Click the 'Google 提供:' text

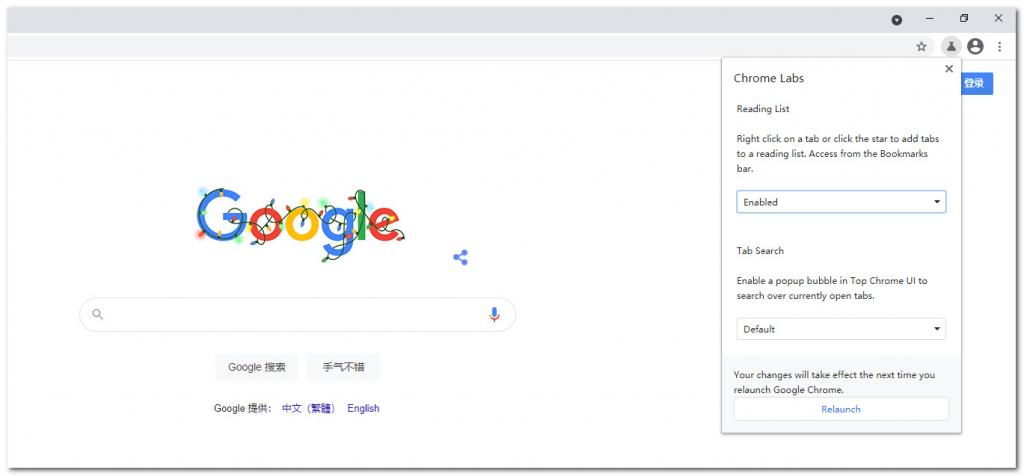pos(242,408)
